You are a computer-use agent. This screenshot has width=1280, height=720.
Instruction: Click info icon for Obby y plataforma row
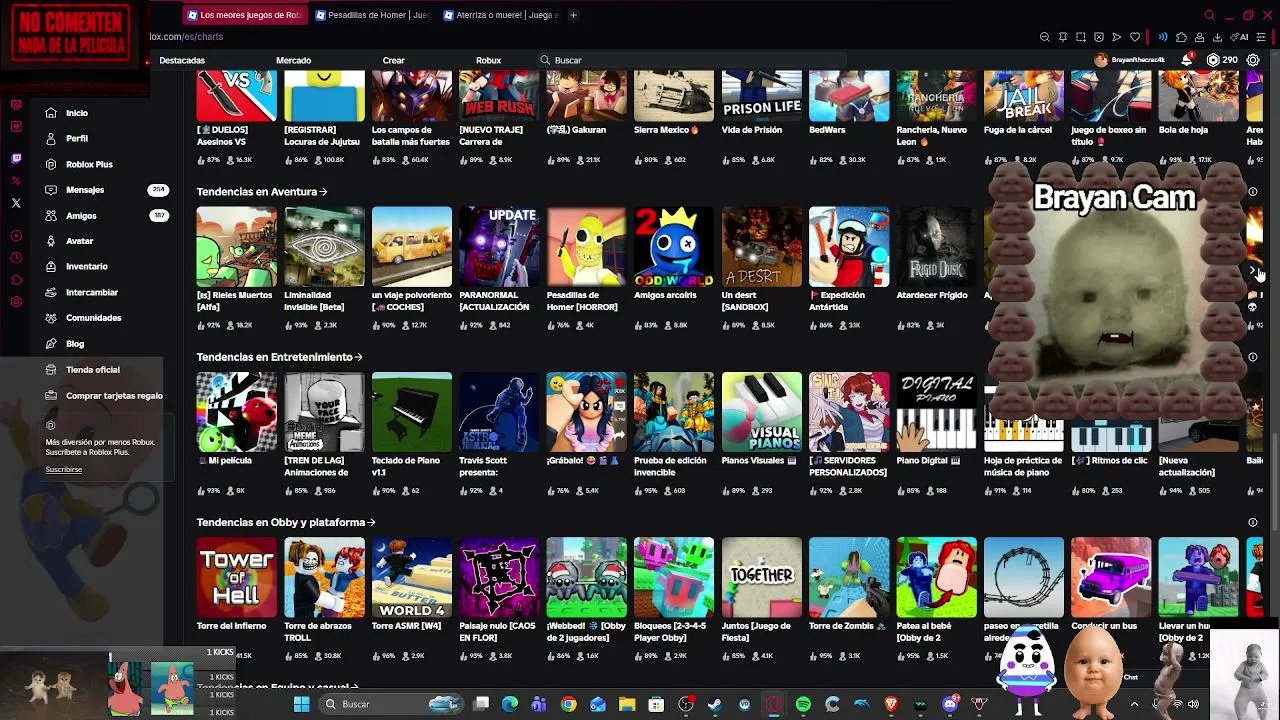point(1253,522)
